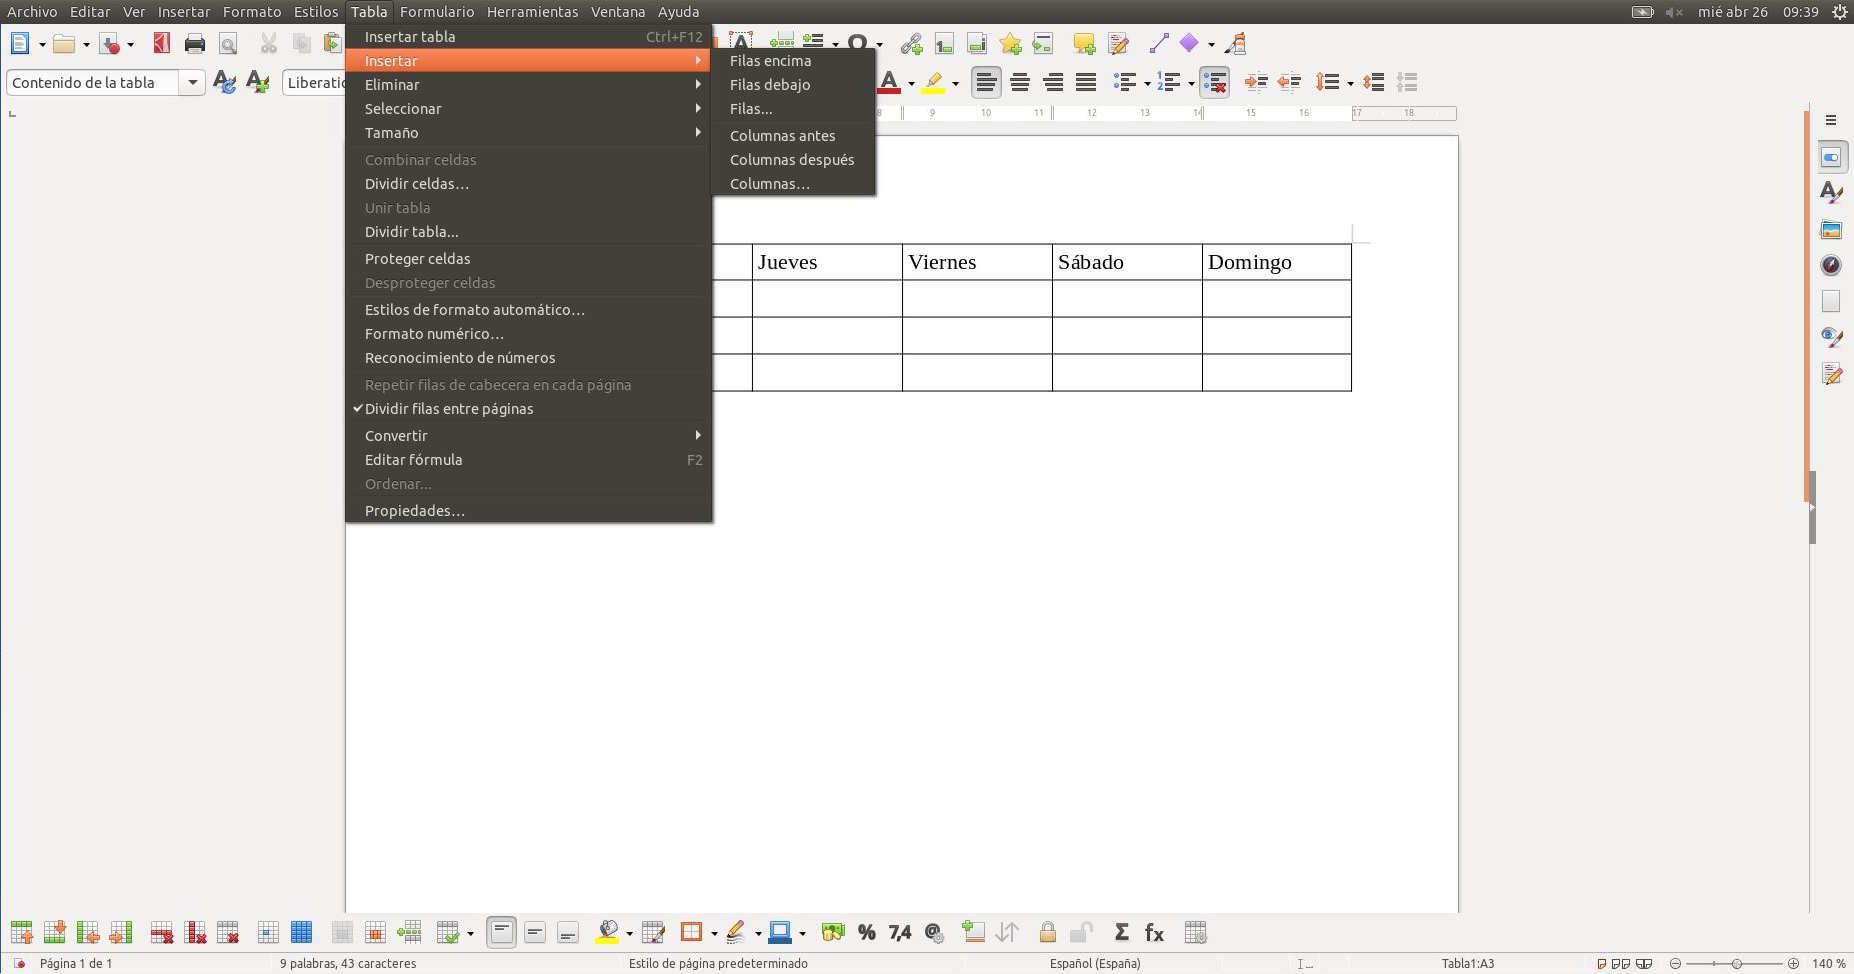This screenshot has width=1854, height=974.
Task: Expand the new document dropdown arrow
Action: click(x=42, y=45)
